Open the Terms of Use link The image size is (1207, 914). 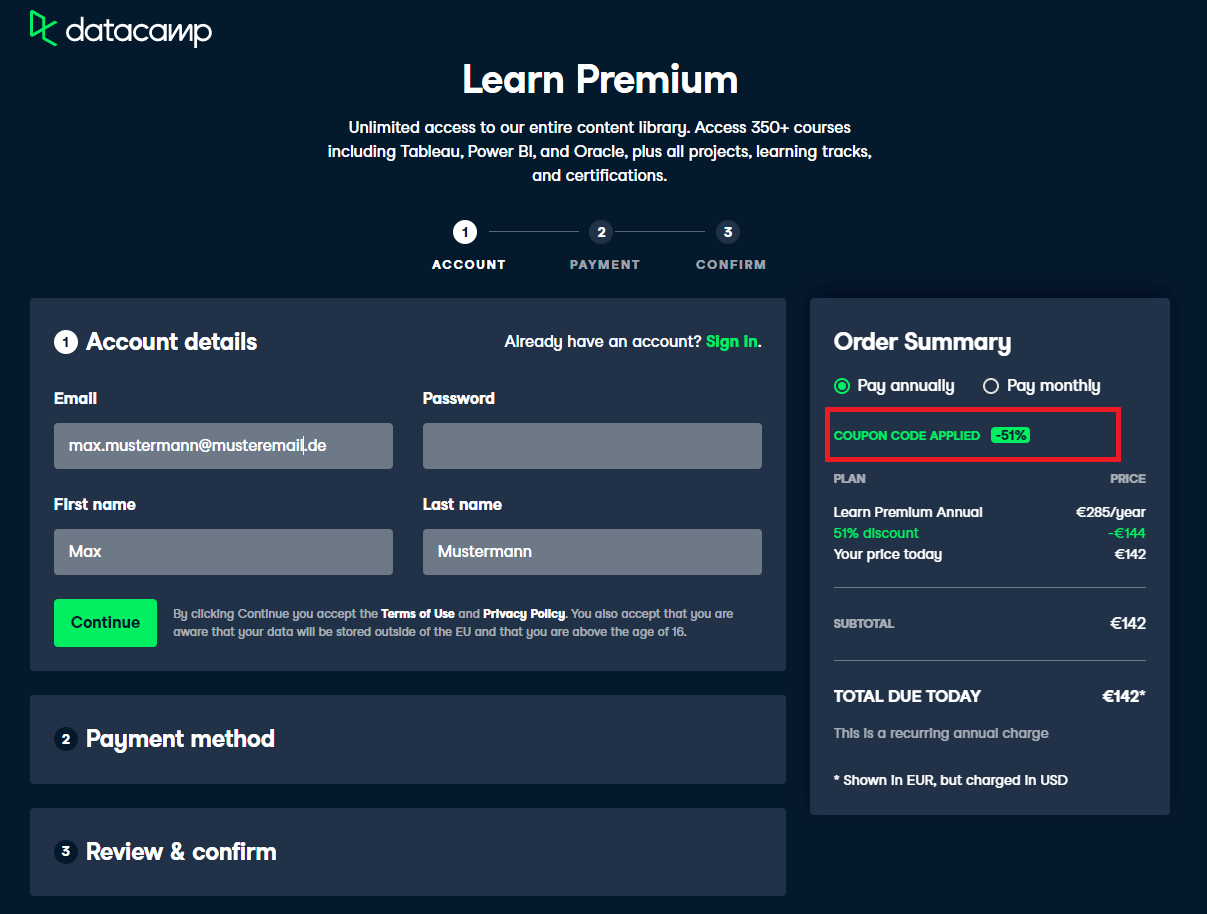point(418,614)
